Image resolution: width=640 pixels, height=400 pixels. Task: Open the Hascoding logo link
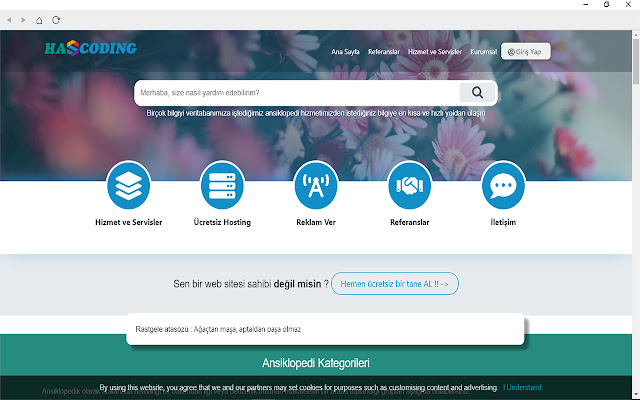(91, 48)
